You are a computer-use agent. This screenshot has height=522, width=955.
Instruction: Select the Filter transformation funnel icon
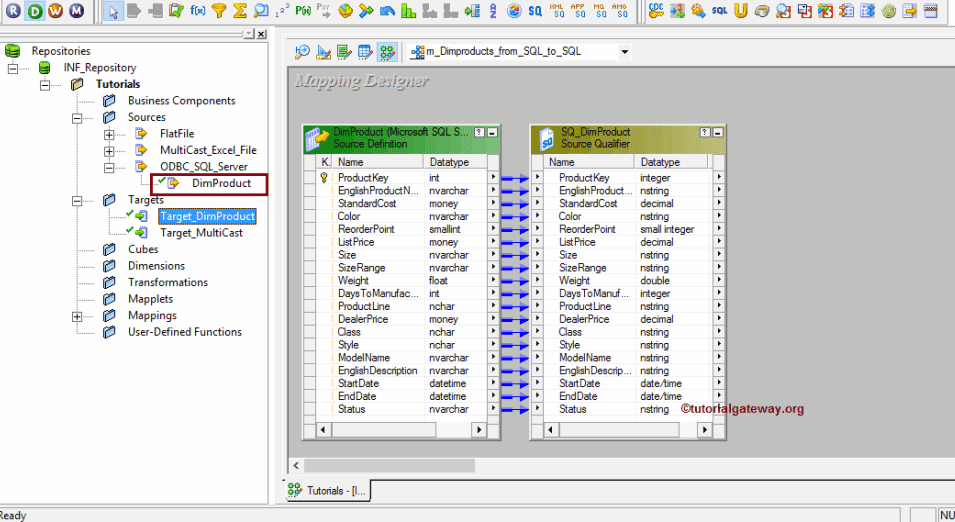219,11
